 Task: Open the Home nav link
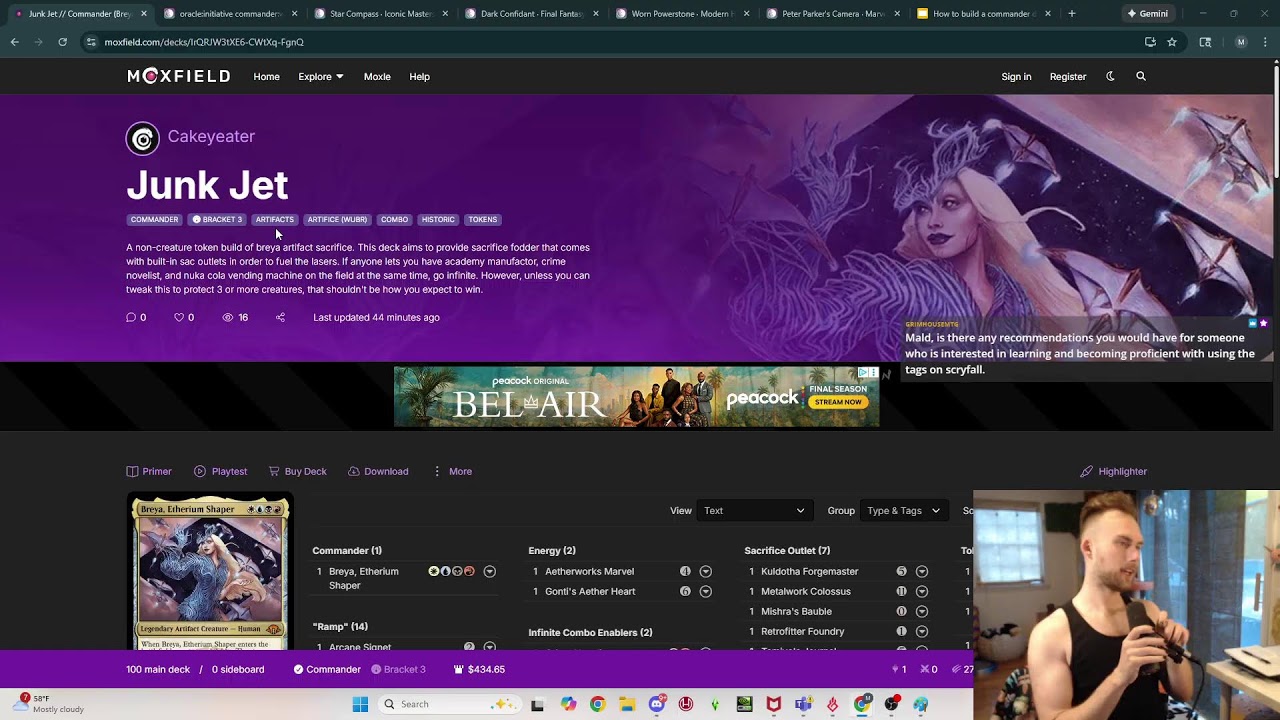pos(266,76)
